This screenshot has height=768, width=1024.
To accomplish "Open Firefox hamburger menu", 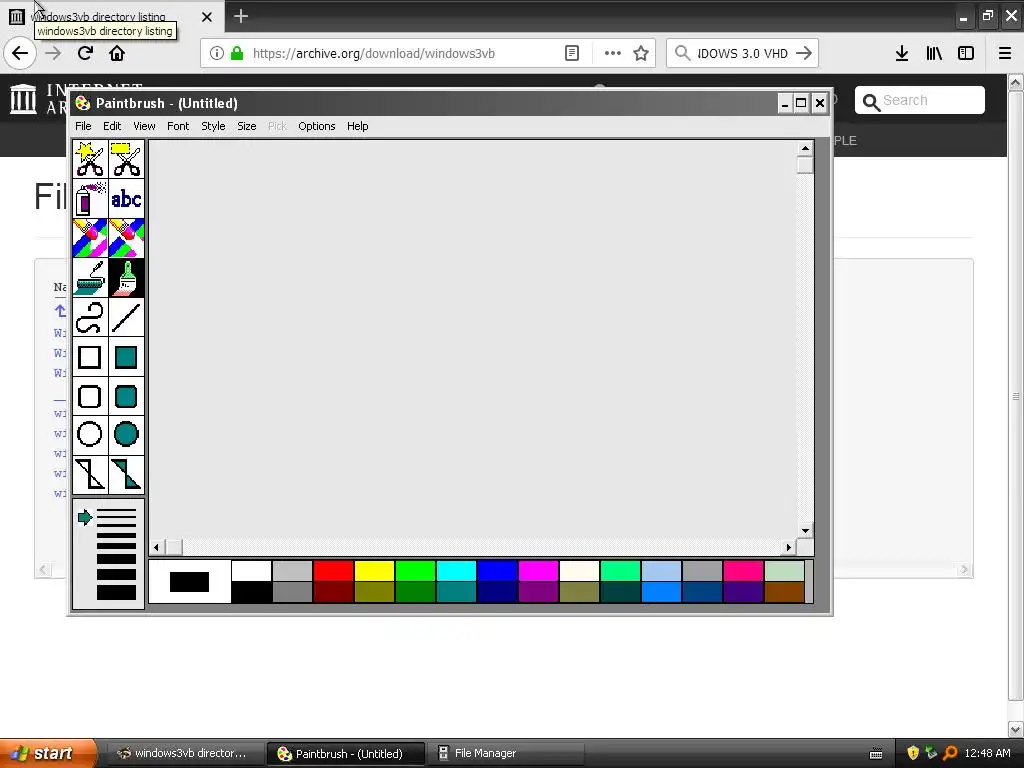I will (1005, 54).
